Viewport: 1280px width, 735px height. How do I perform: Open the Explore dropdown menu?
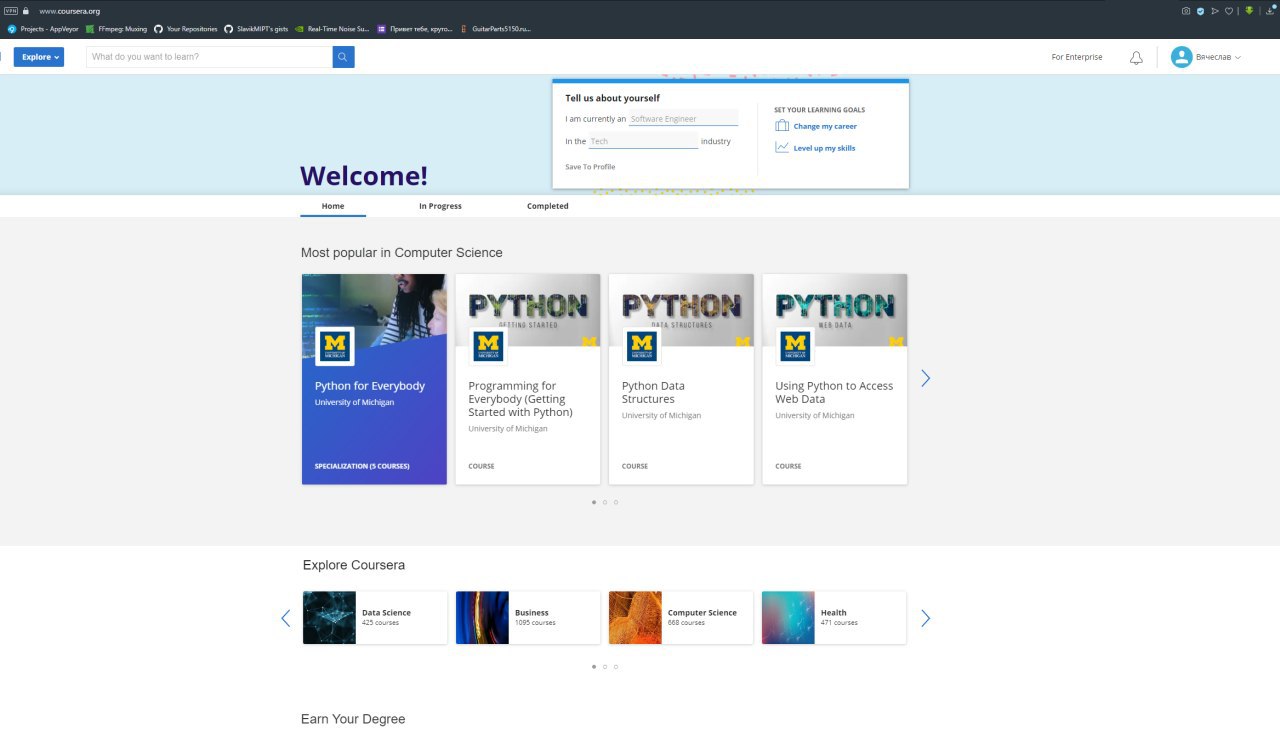(x=39, y=57)
